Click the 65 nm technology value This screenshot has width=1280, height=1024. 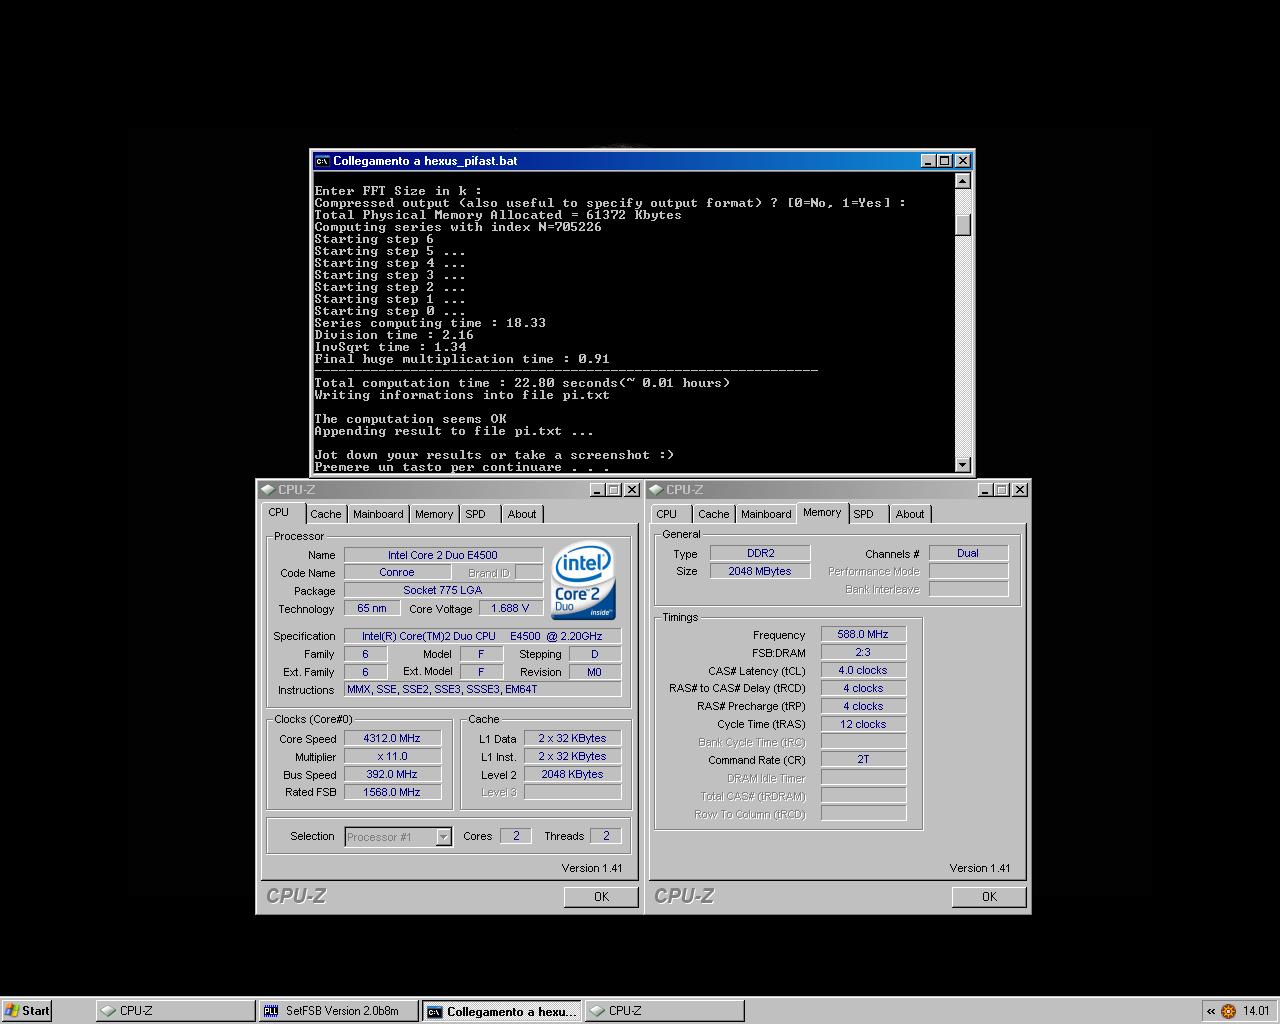pyautogui.click(x=372, y=609)
